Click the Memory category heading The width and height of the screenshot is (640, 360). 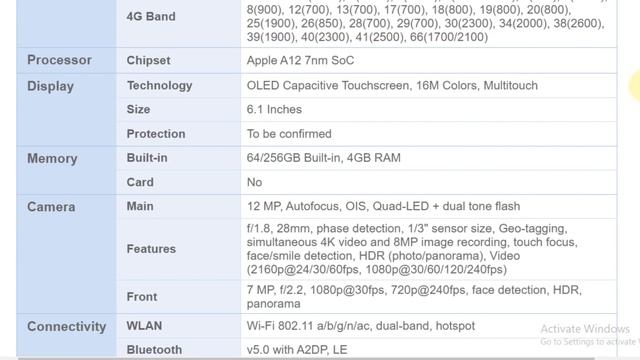tap(52, 158)
